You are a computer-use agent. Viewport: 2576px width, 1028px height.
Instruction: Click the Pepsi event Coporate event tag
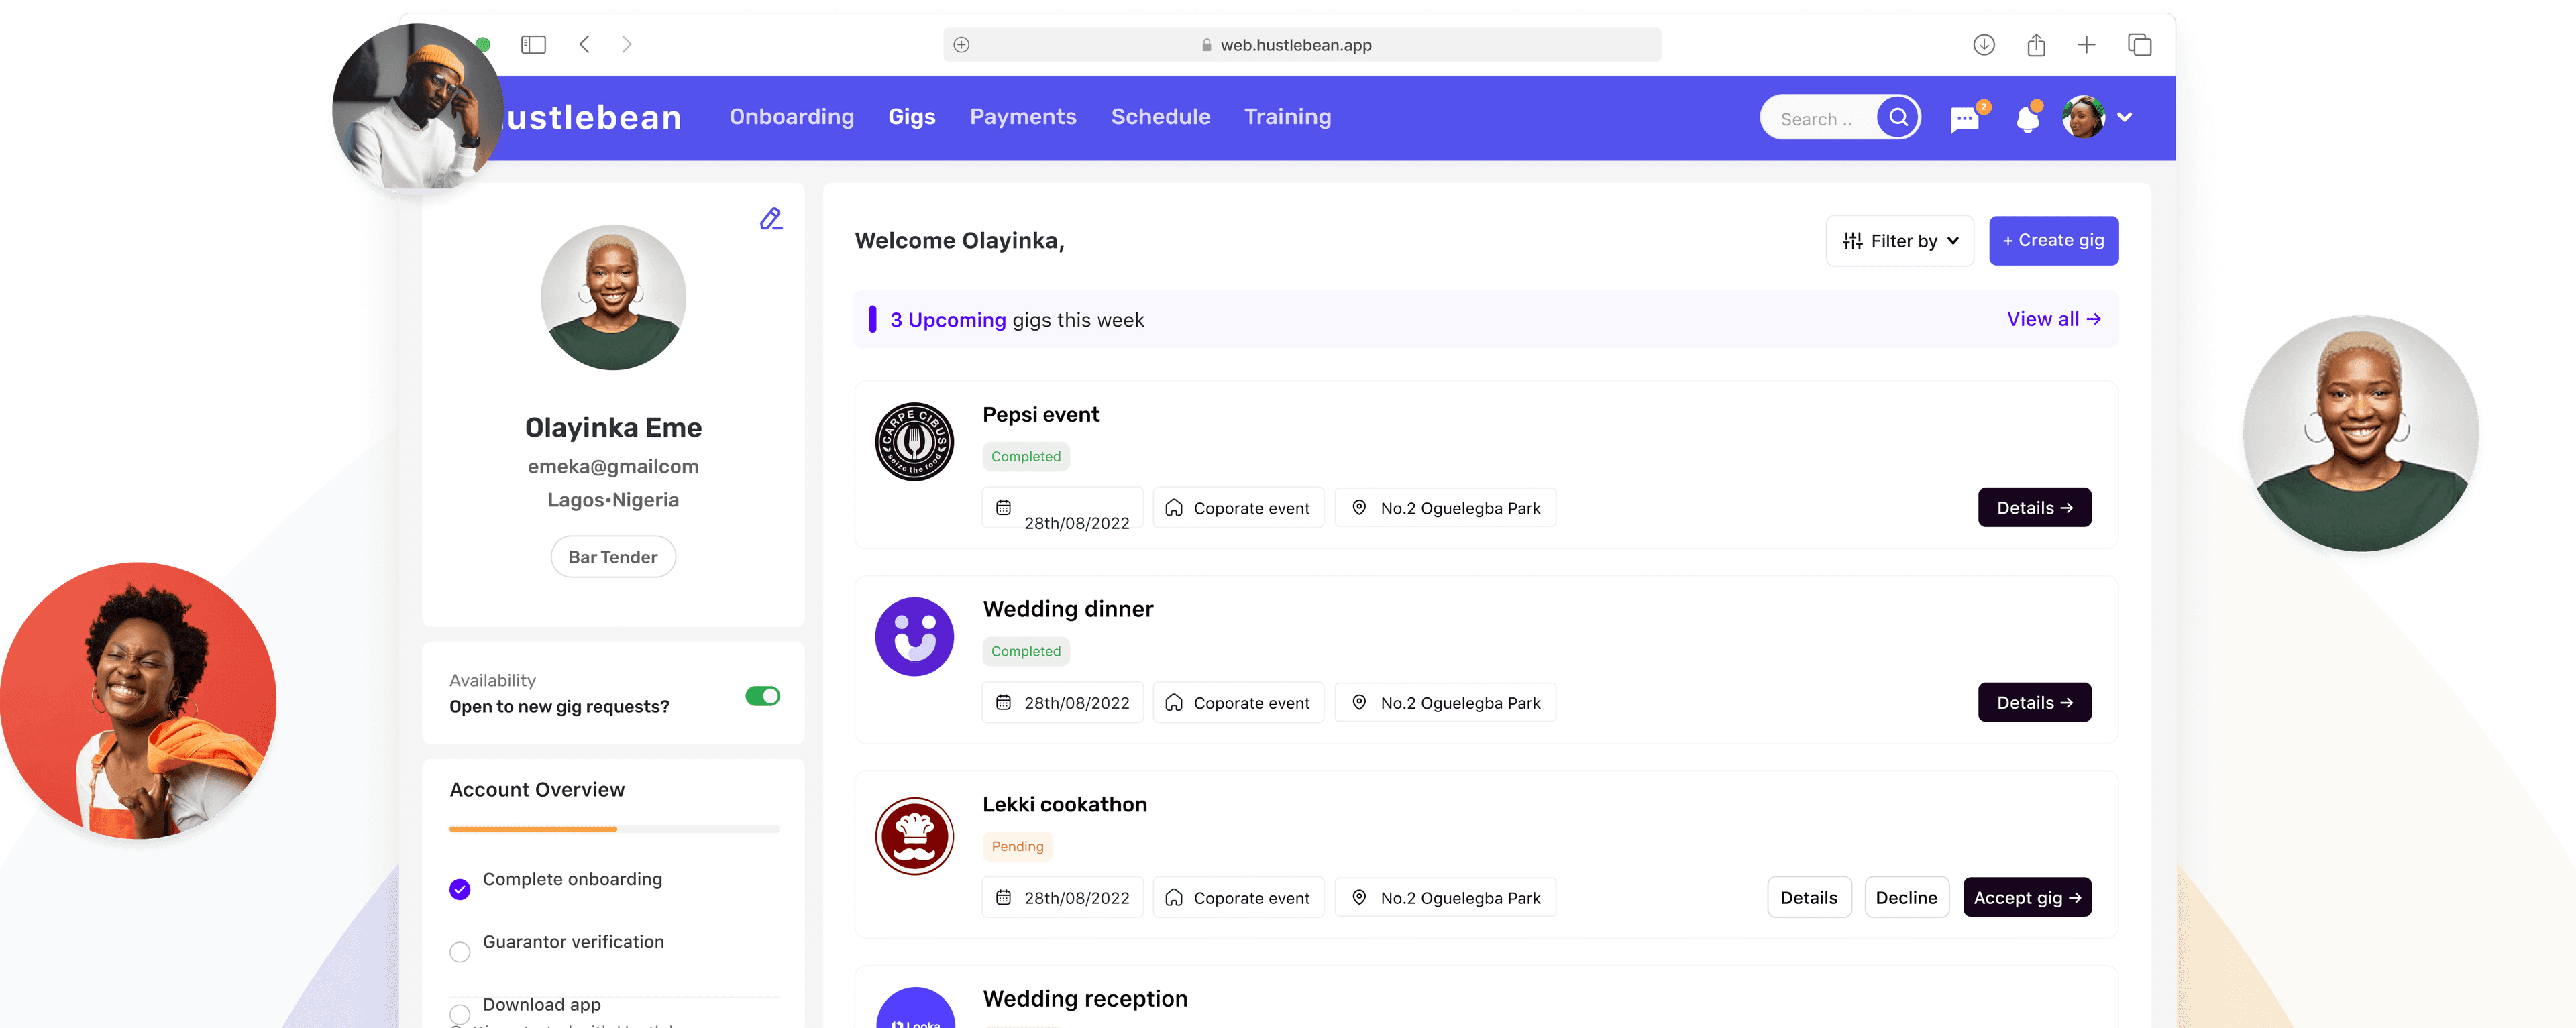1238,507
